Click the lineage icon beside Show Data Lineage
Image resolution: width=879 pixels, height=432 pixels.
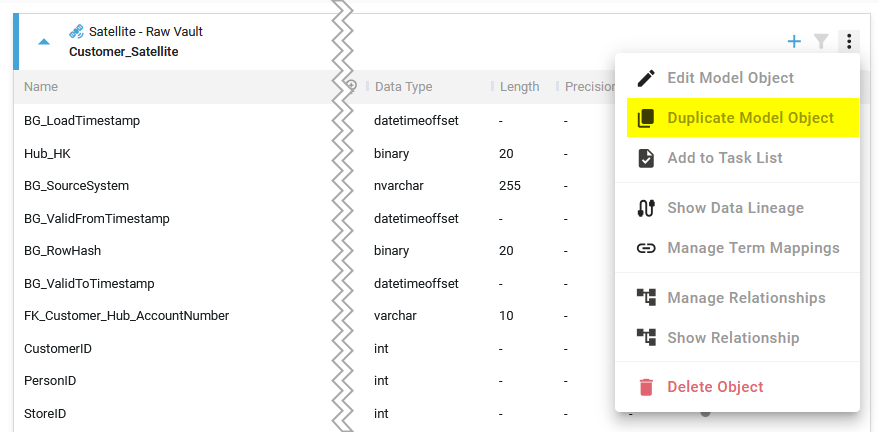pos(646,208)
